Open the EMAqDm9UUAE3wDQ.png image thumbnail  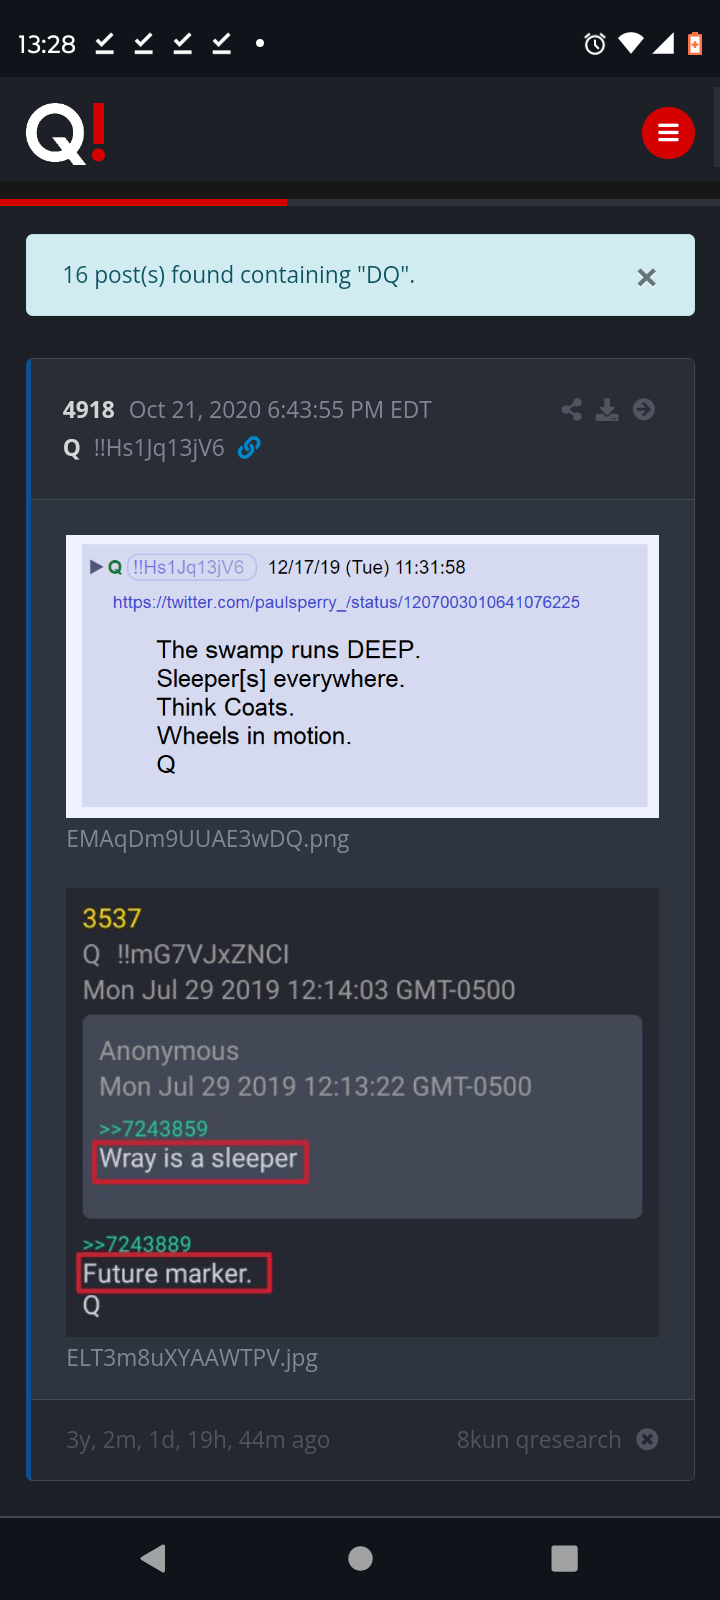362,676
